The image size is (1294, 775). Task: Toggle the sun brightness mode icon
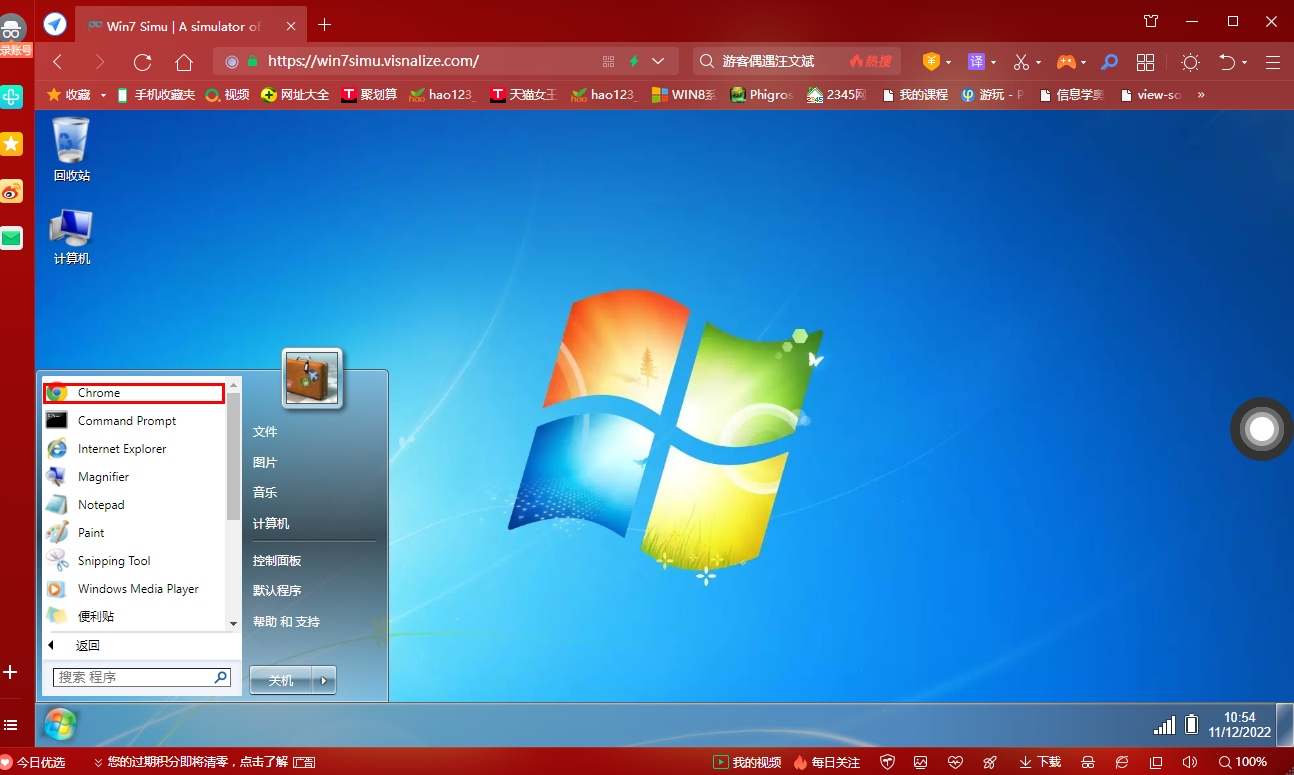coord(1190,62)
